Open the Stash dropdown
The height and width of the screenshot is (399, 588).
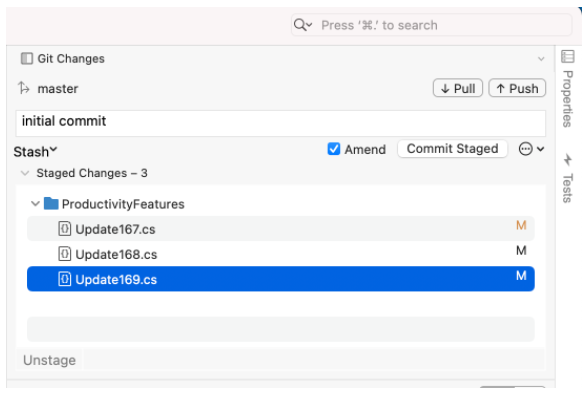(35, 152)
